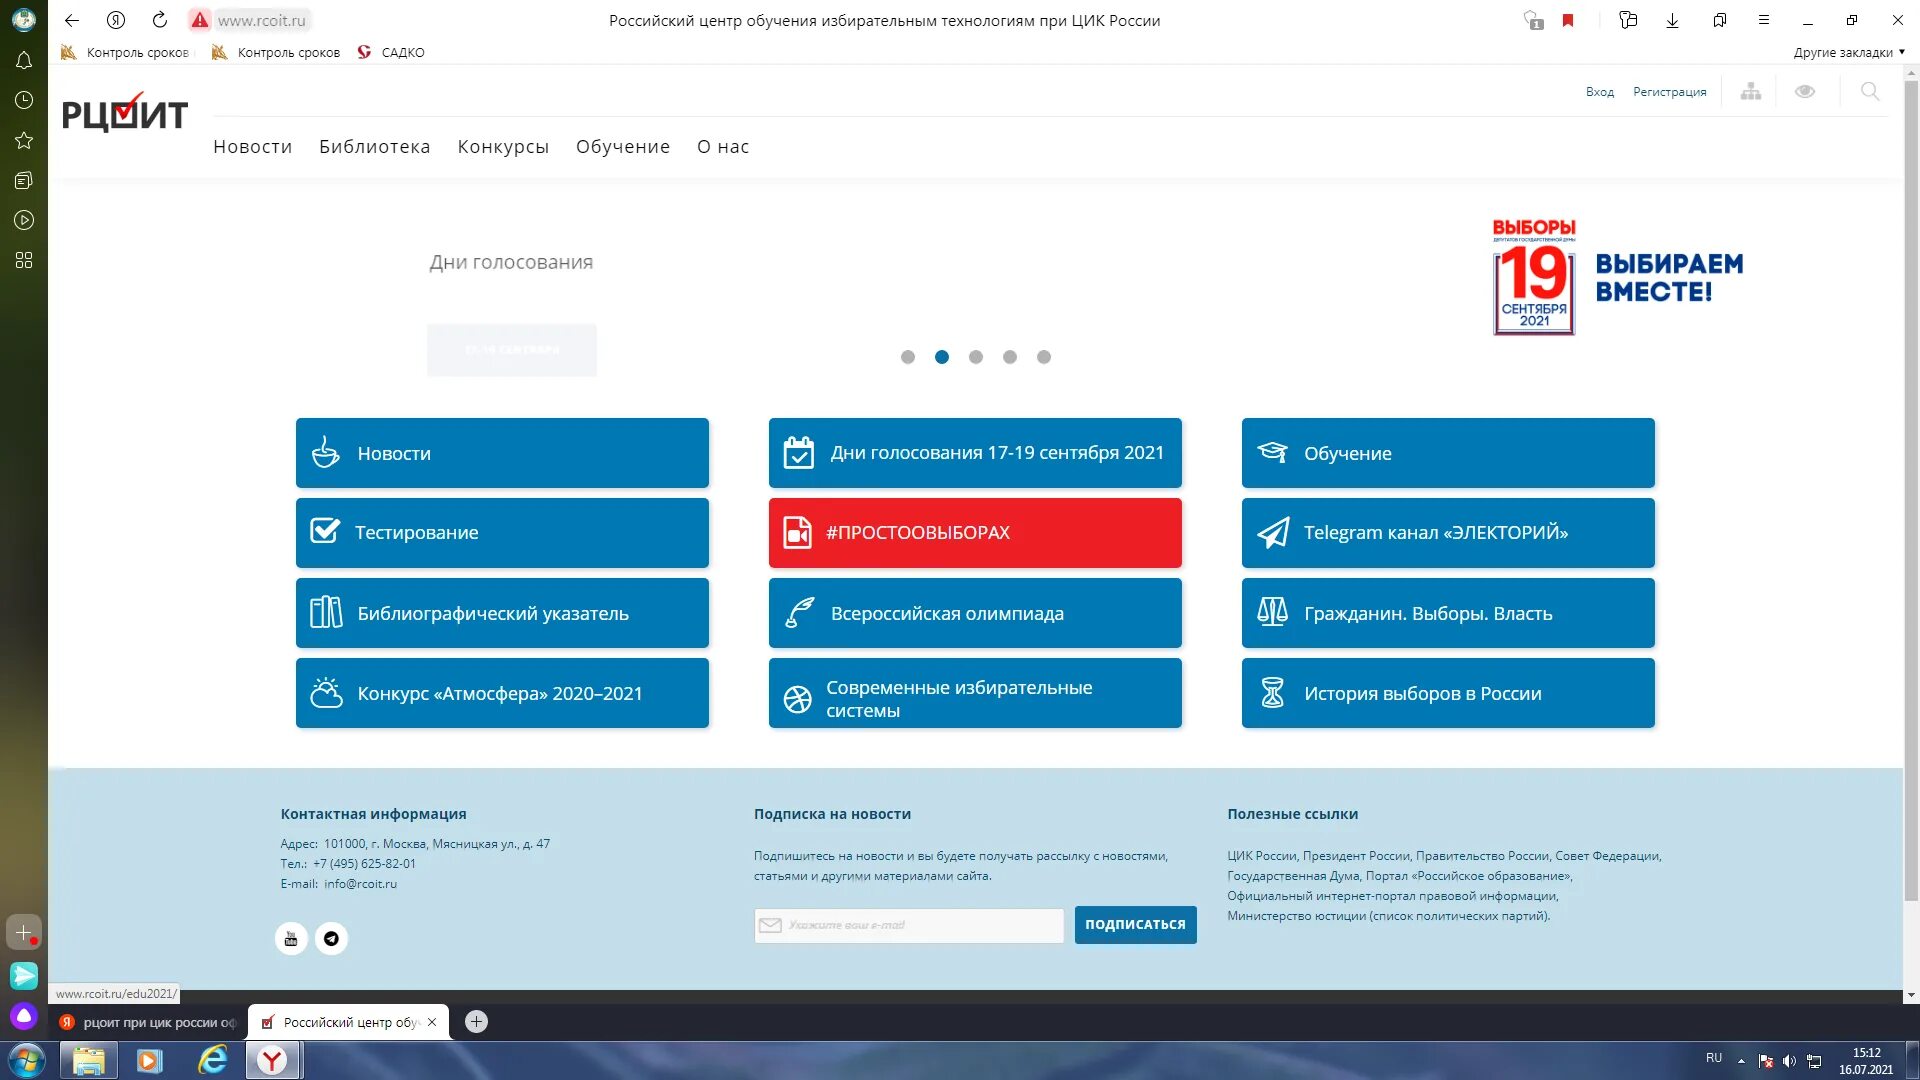Screen dimensions: 1920x1080
Task: Click the red bookmark icon in the address bar
Action: pyautogui.click(x=1568, y=20)
